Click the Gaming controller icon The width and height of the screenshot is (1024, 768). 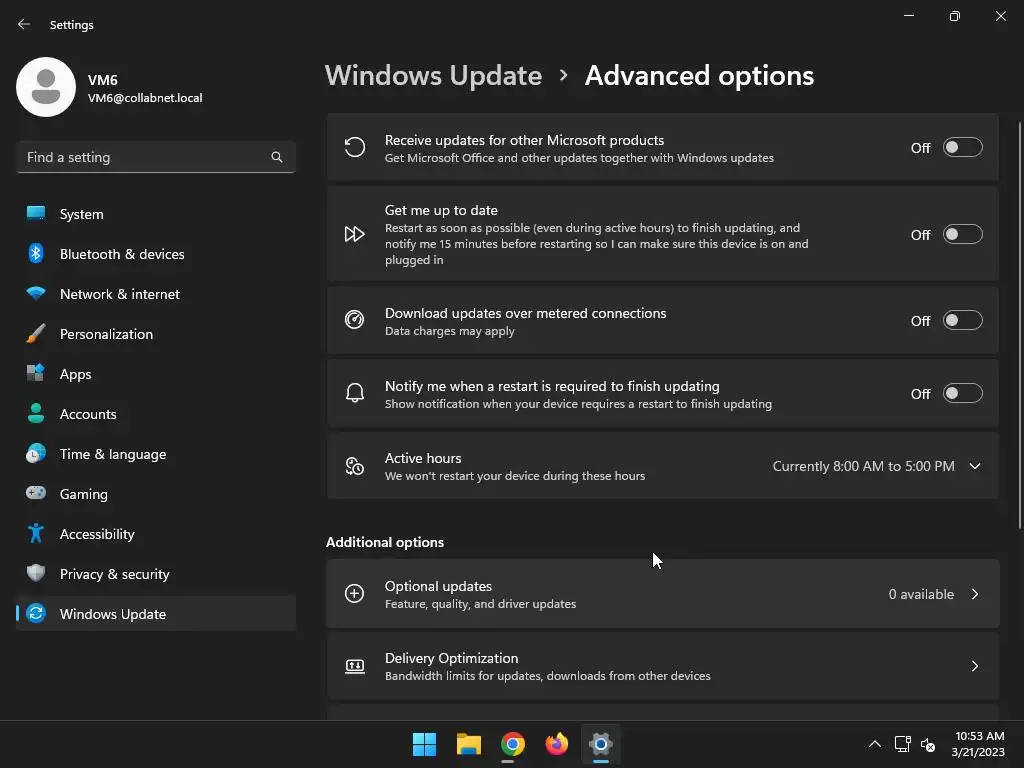click(36, 493)
